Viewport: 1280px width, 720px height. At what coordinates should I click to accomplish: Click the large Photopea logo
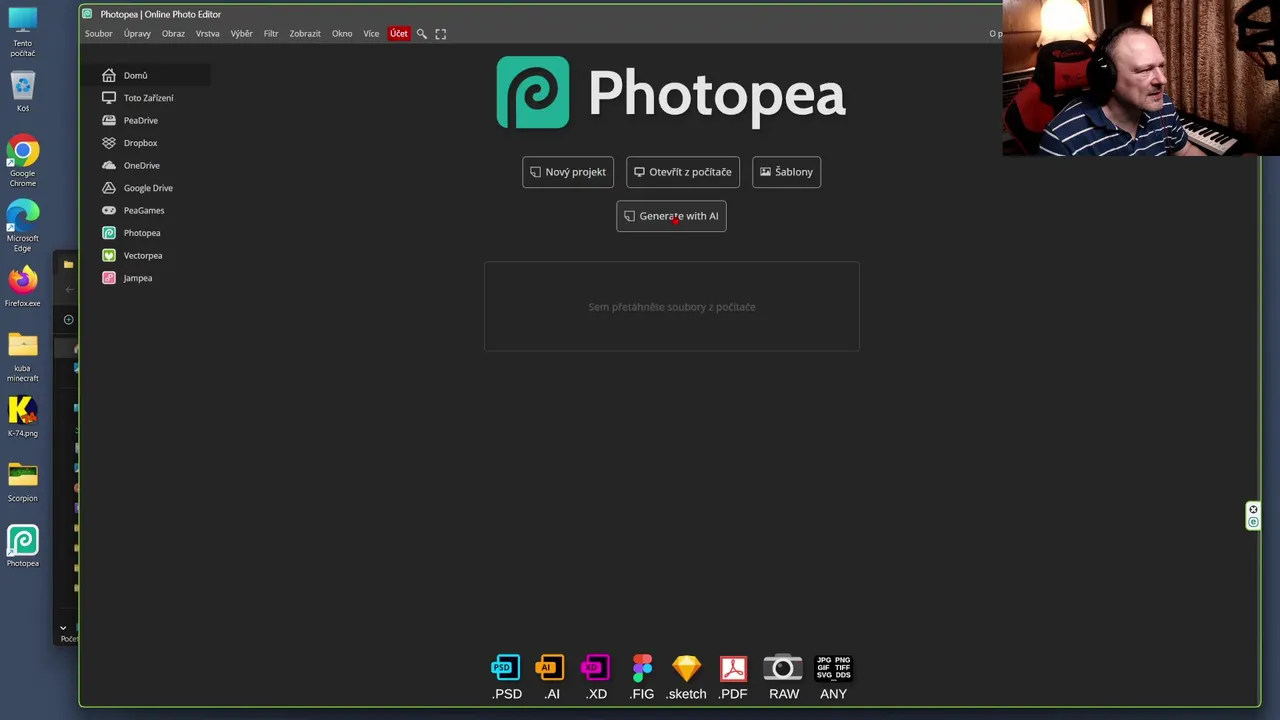pyautogui.click(x=671, y=93)
